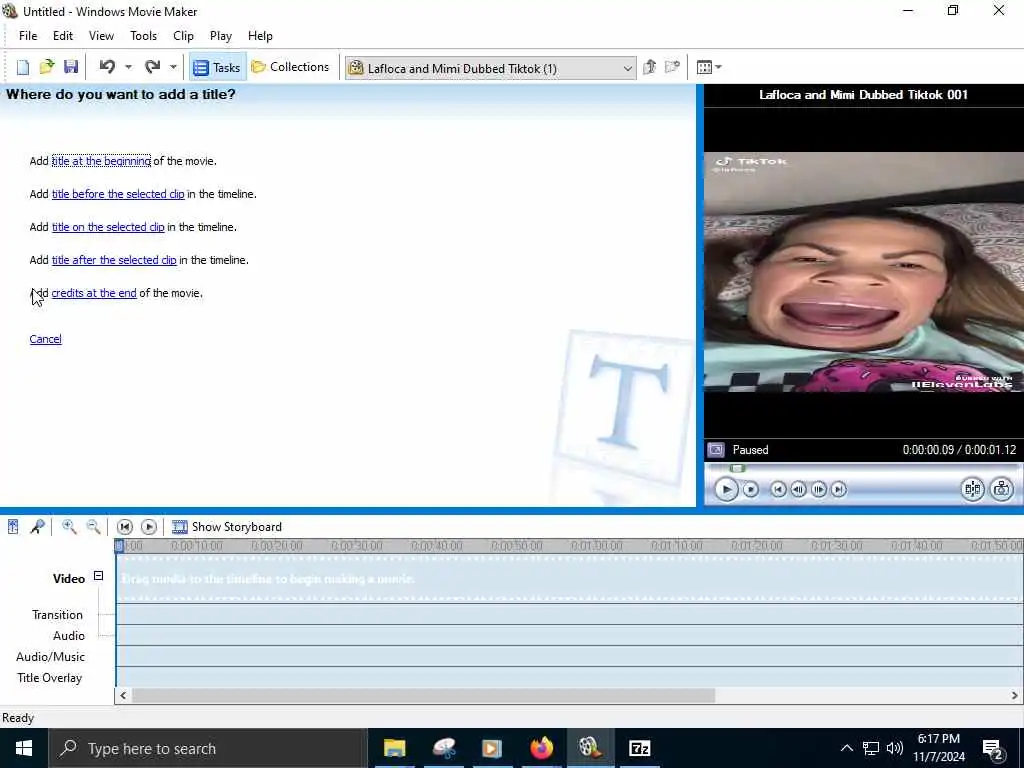Image resolution: width=1024 pixels, height=768 pixels.
Task: Open the Help menu
Action: click(260, 36)
